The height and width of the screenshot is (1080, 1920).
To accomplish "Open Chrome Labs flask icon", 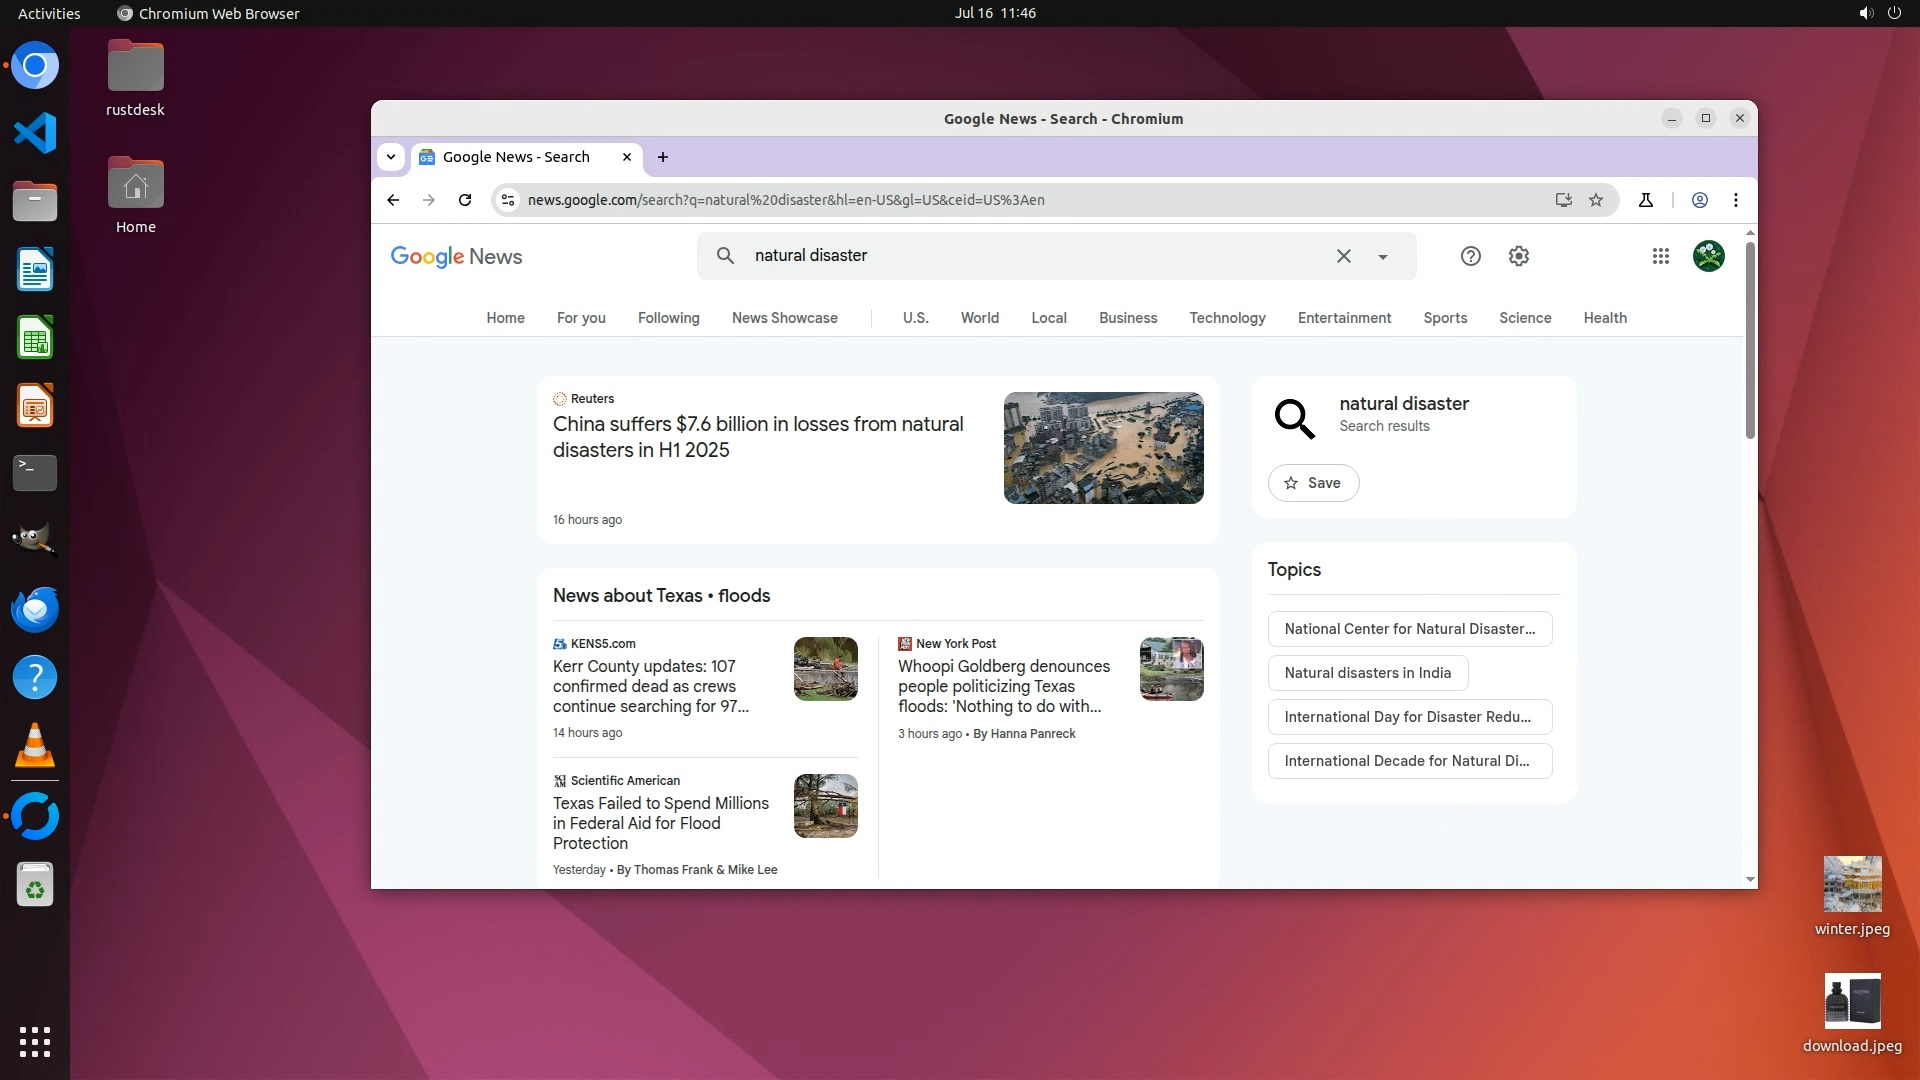I will click(x=1646, y=200).
